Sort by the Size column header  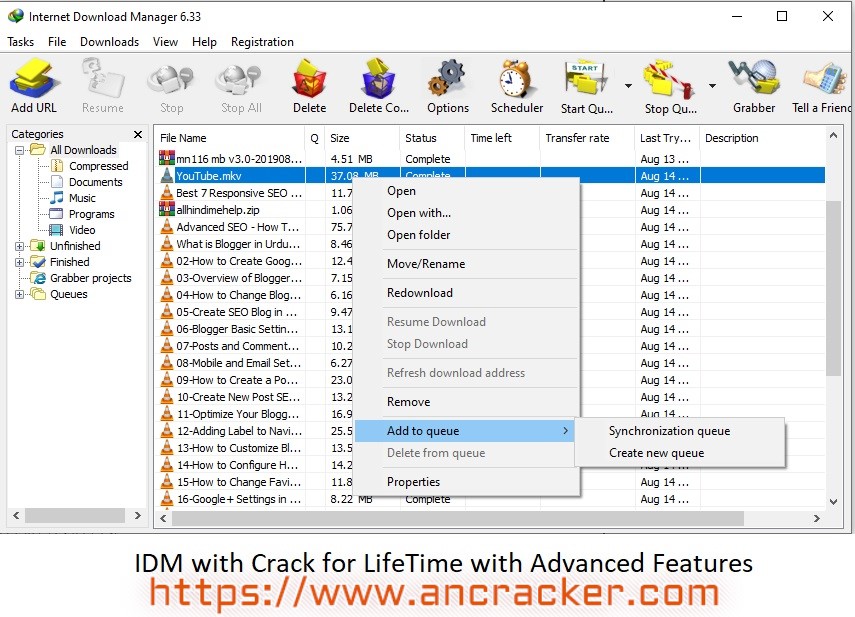(x=362, y=138)
